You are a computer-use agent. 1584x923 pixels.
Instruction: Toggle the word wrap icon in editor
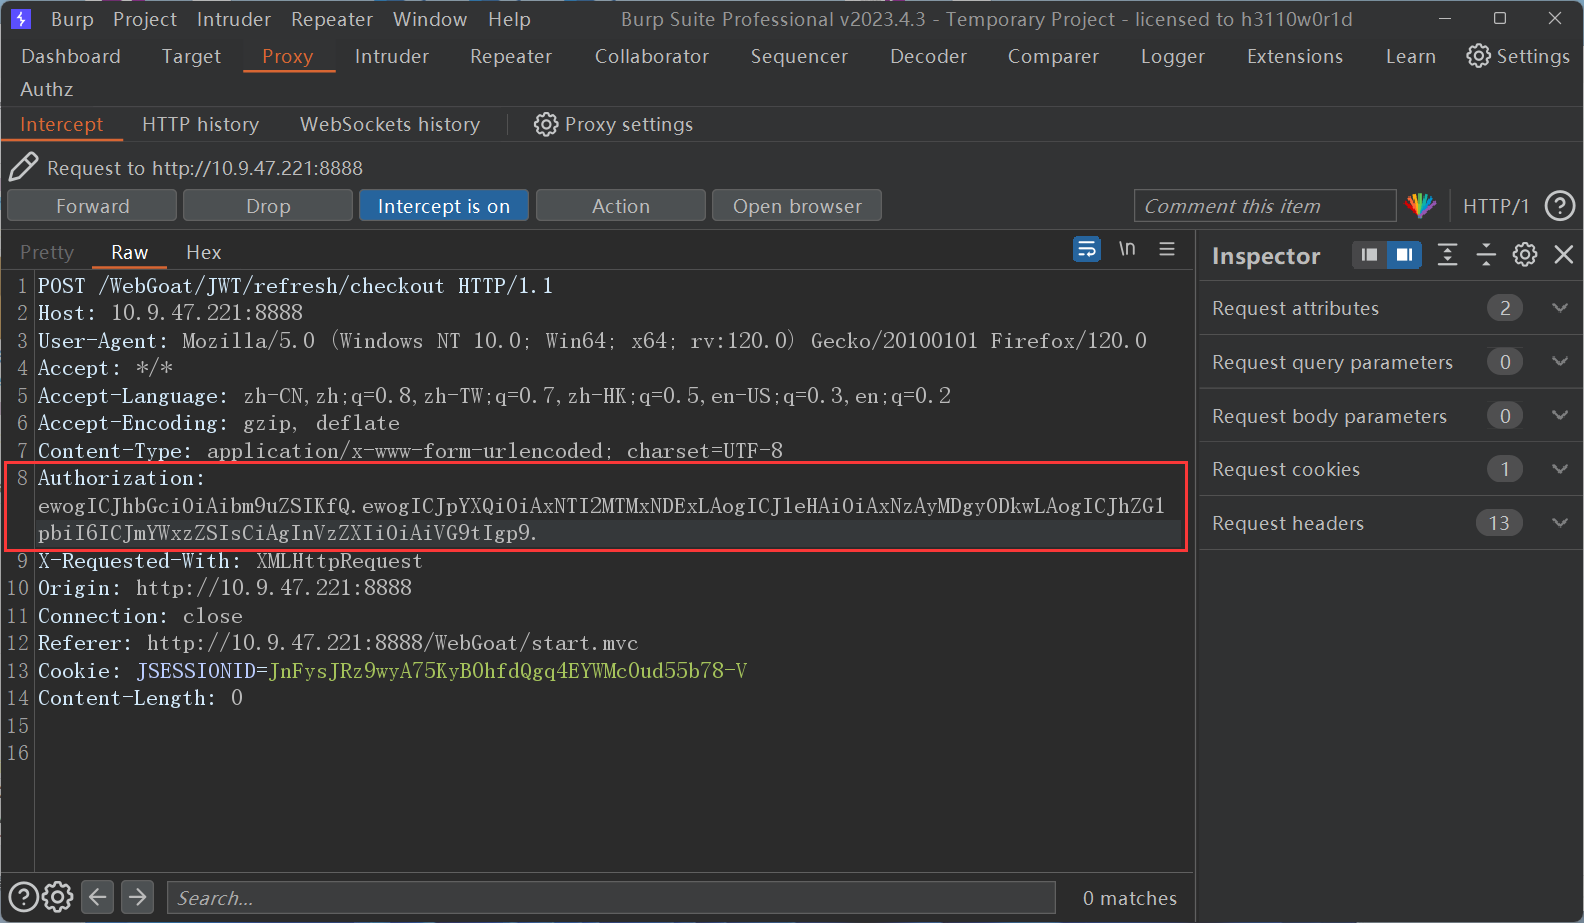click(x=1087, y=249)
